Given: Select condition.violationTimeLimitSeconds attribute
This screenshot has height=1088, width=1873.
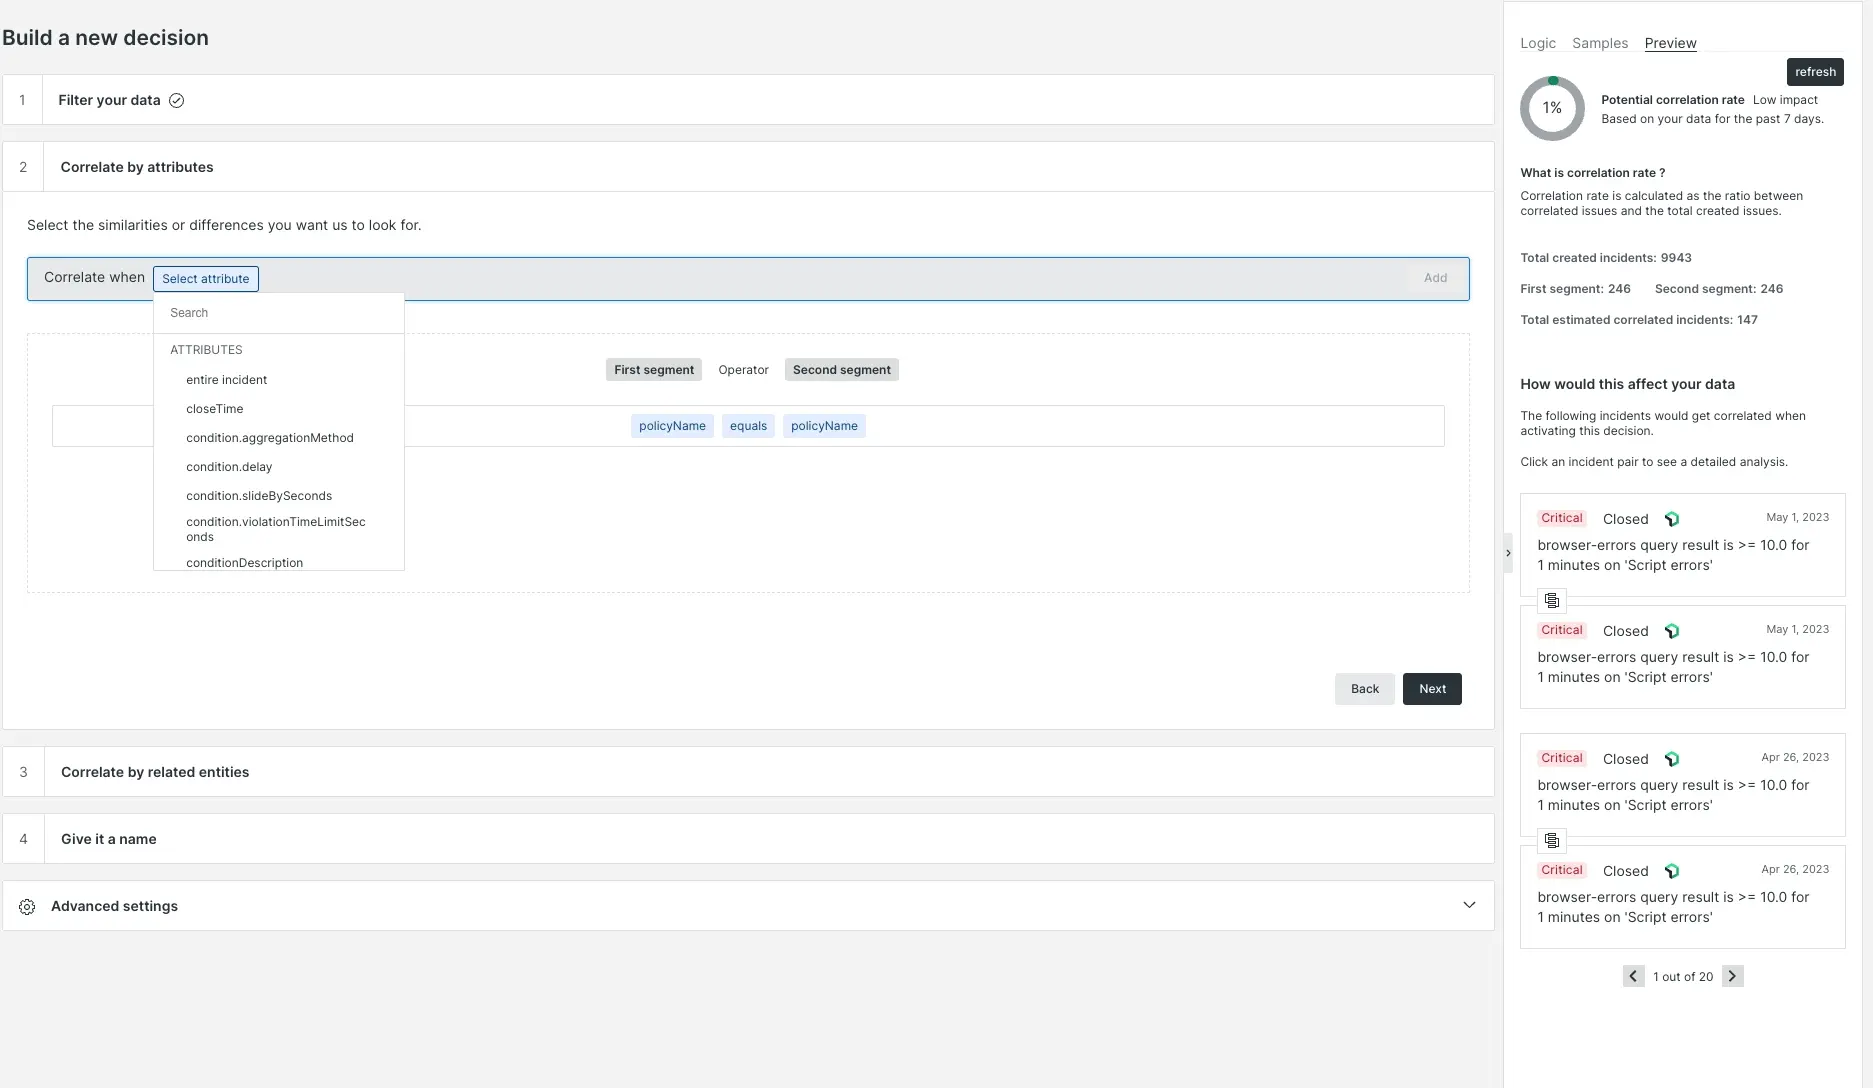Looking at the screenshot, I should coord(276,529).
